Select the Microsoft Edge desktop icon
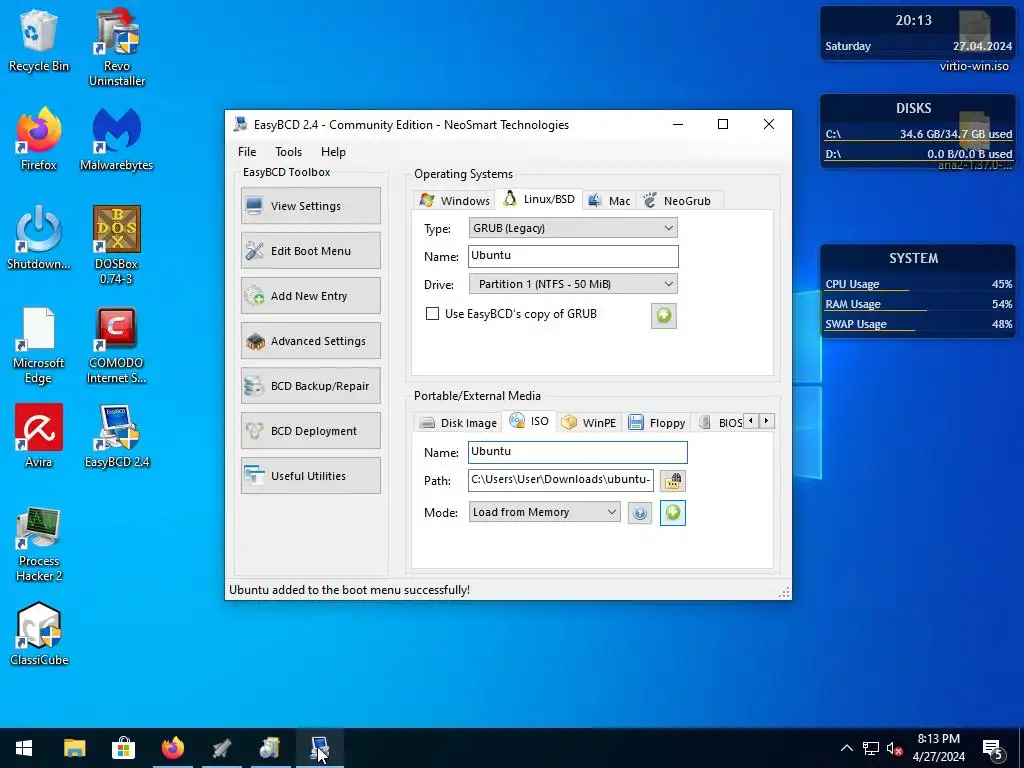 coord(39,344)
